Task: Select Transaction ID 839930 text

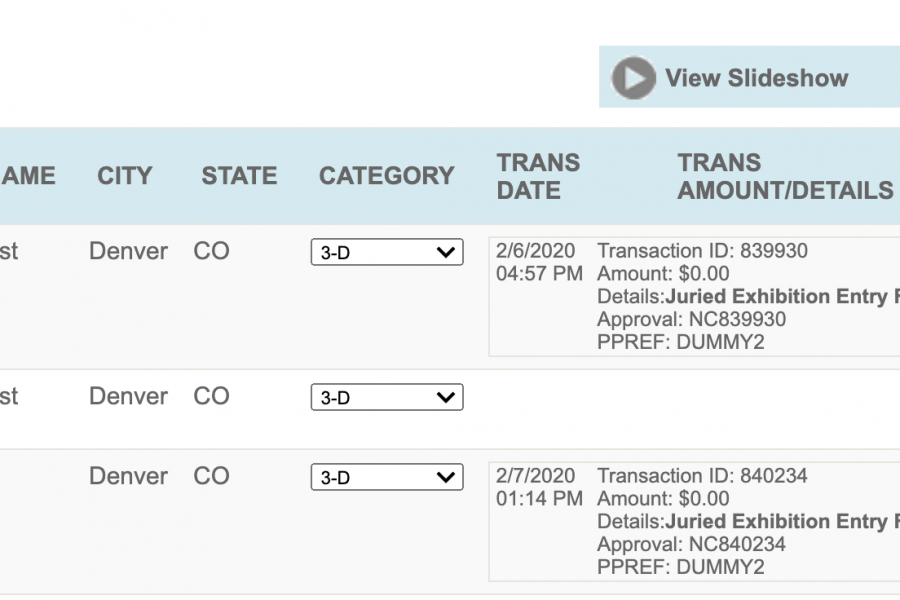Action: click(703, 251)
